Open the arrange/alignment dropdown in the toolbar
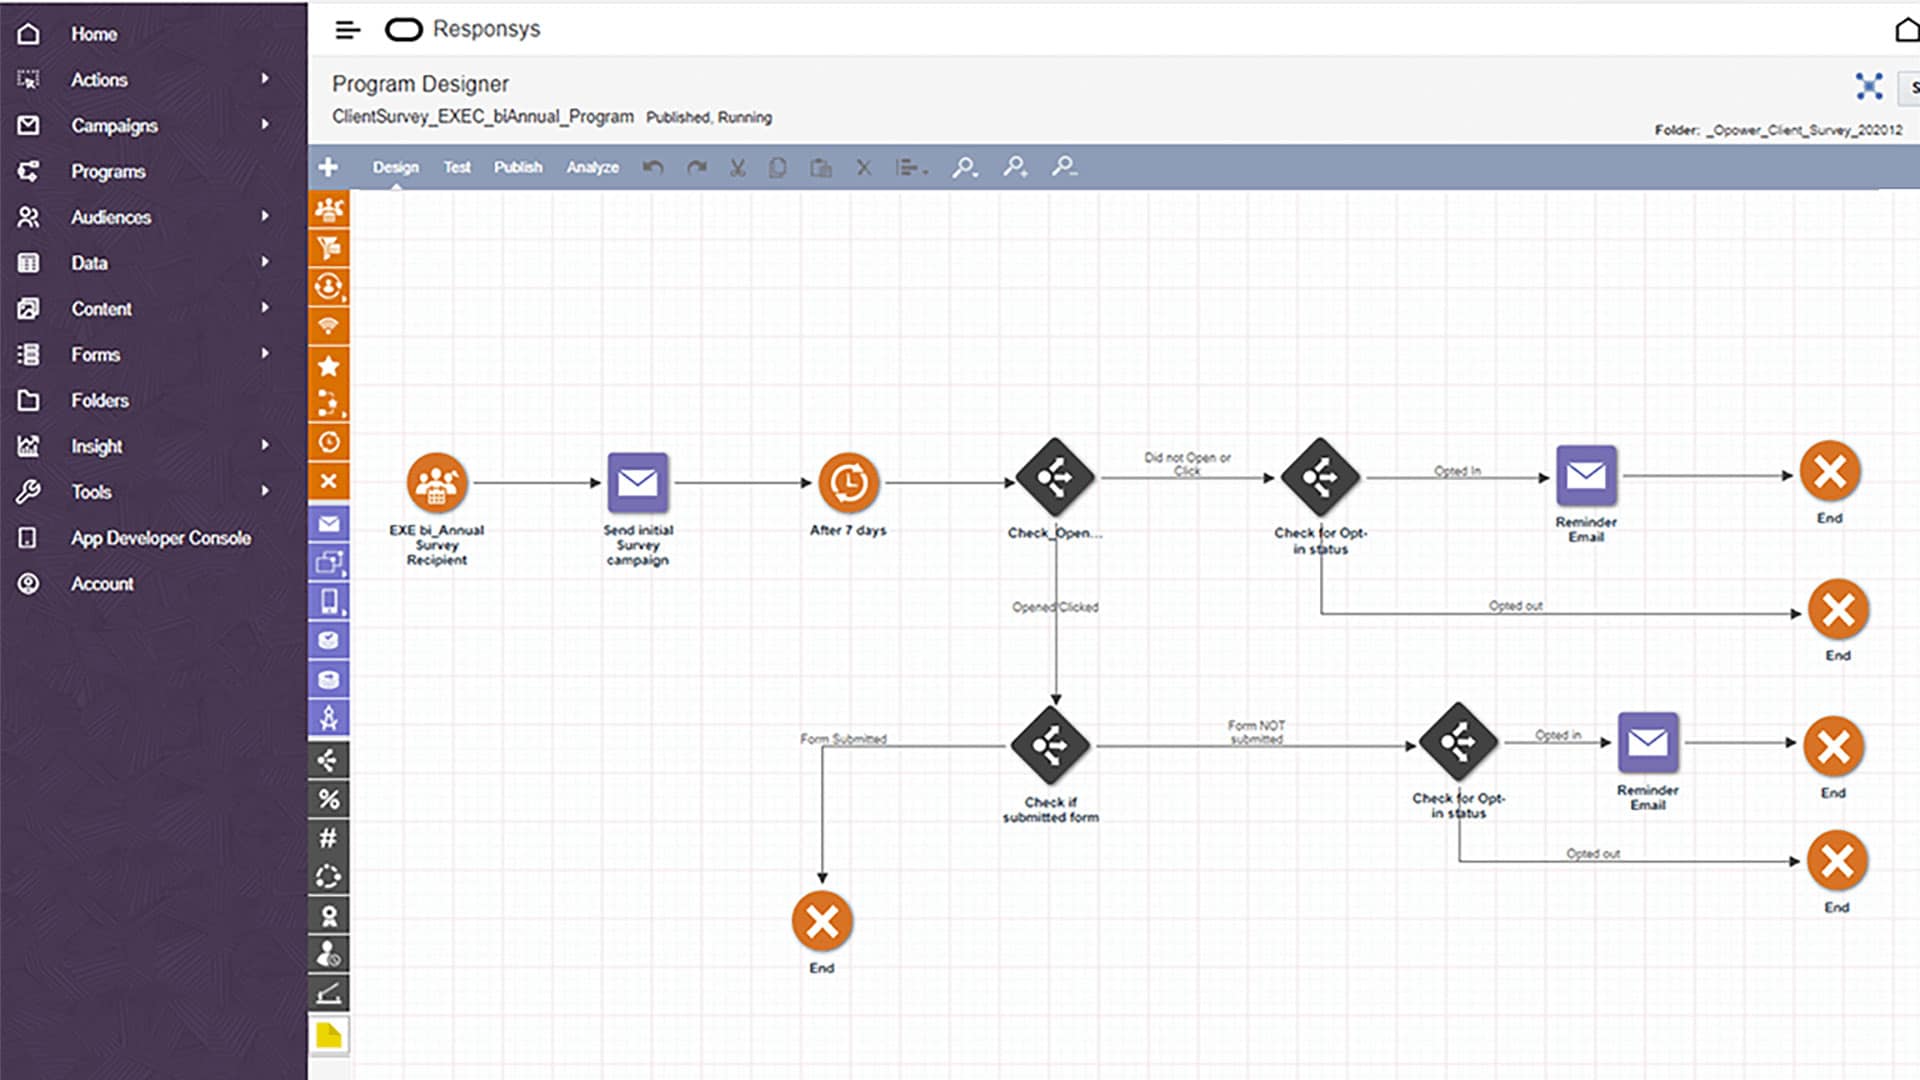 pos(911,167)
